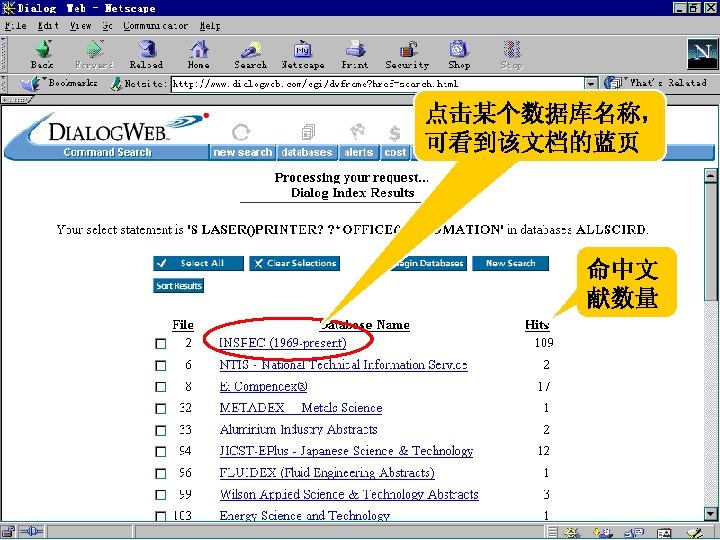Image resolution: width=720 pixels, height=540 pixels.
Task: Open INSPEC (1969-present) link
Action: pyautogui.click(x=283, y=343)
